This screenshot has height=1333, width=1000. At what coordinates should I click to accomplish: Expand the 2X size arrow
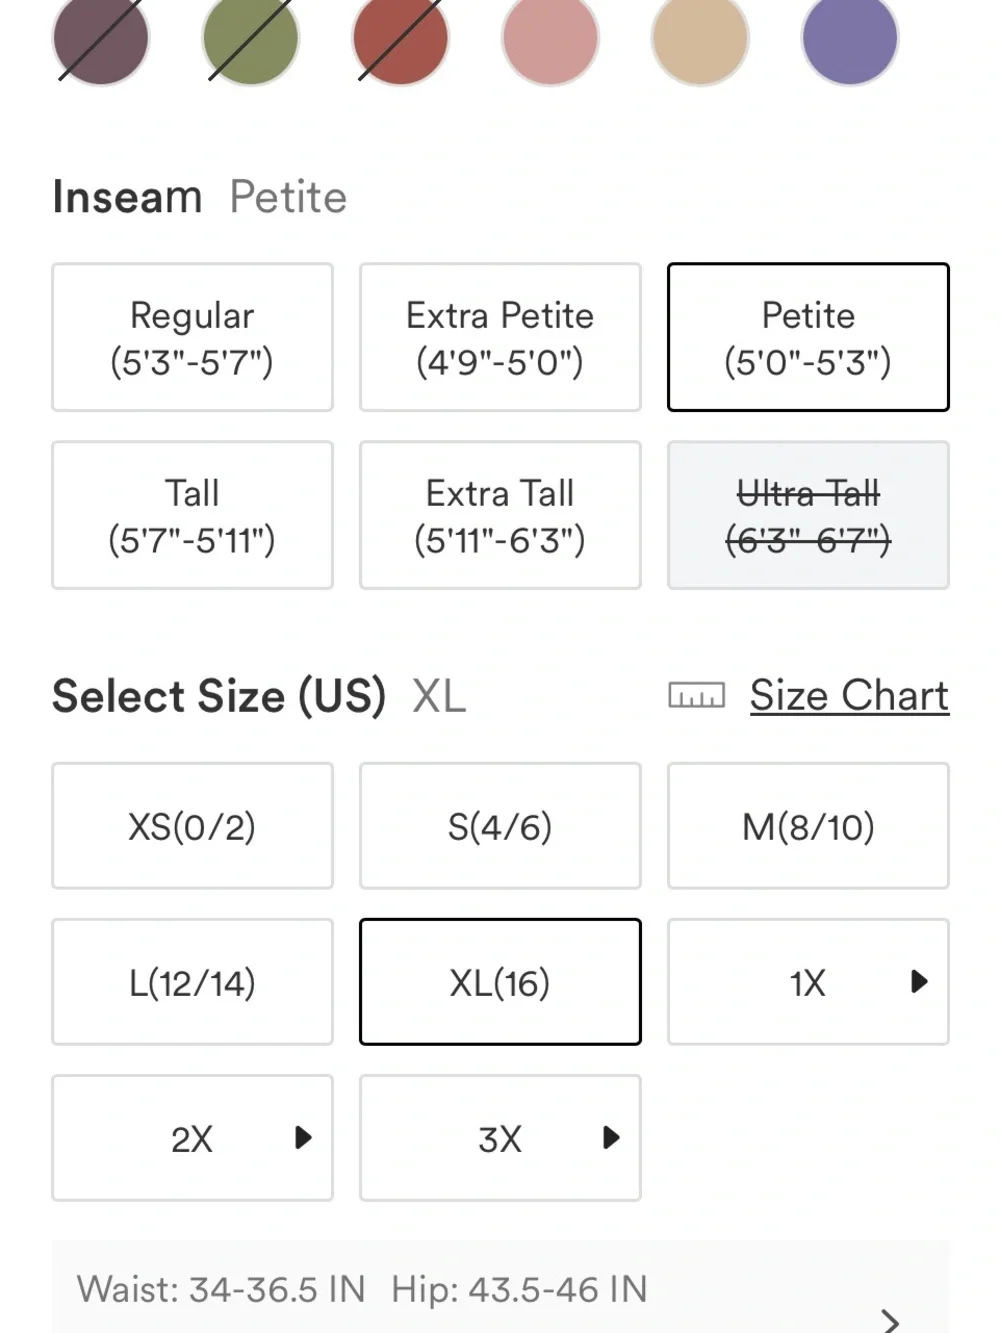point(303,1138)
